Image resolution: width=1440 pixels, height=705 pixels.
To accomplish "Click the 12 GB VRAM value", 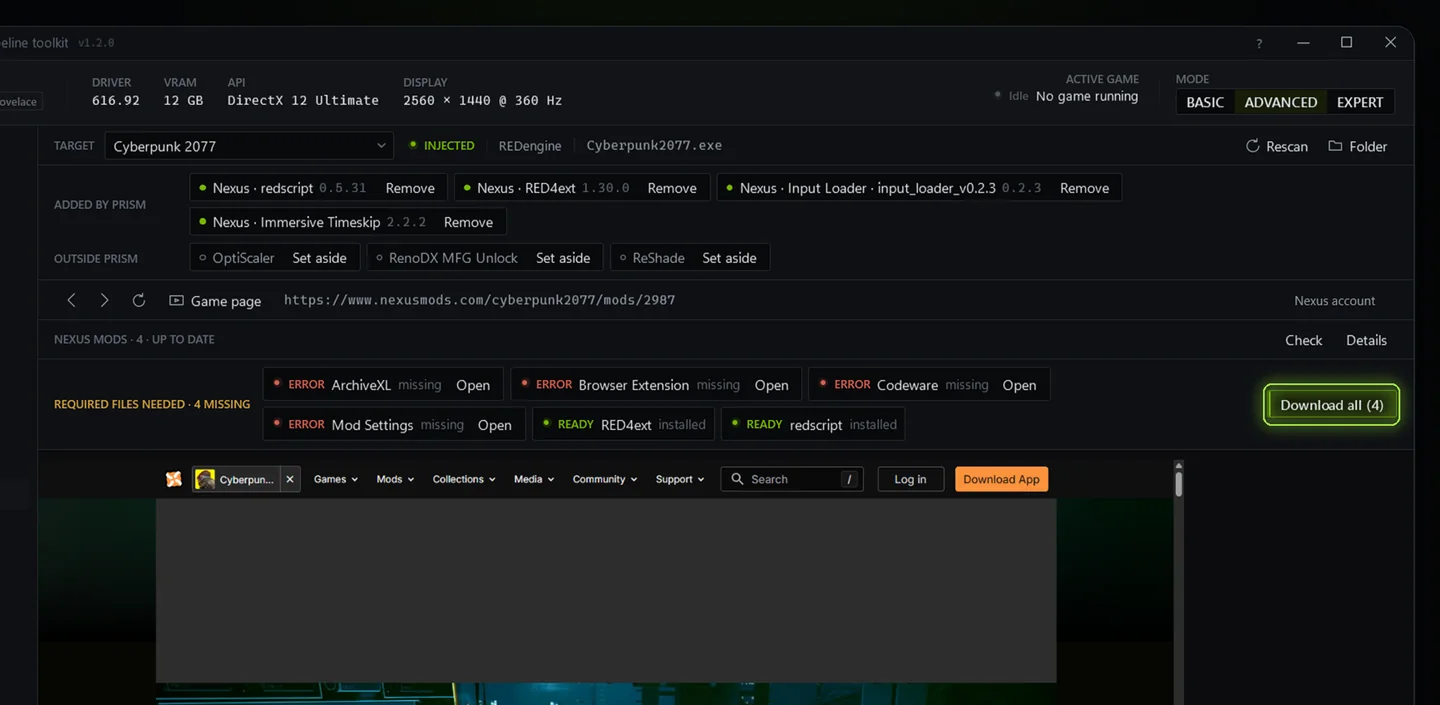I will 183,100.
